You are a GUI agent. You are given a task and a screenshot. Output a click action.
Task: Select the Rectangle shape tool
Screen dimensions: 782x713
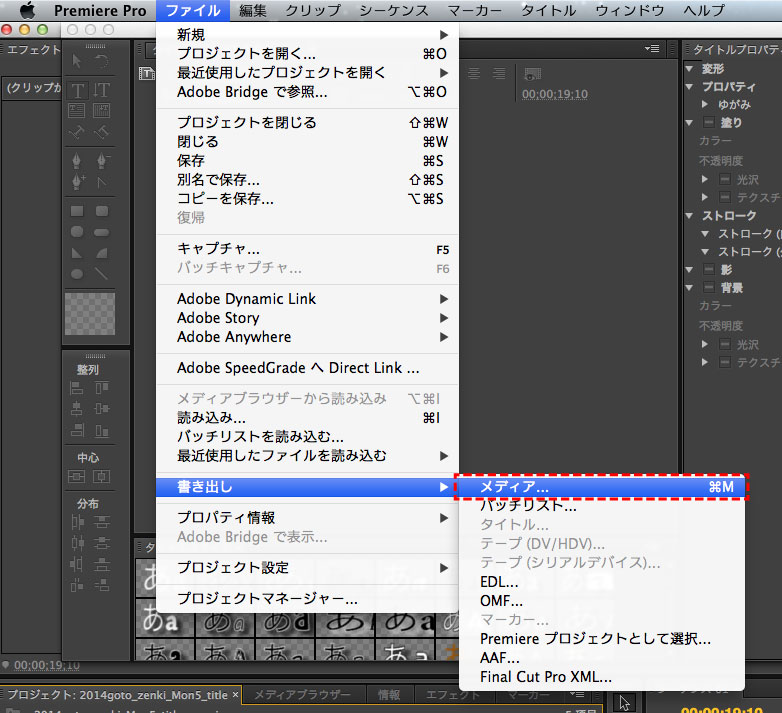[77, 211]
